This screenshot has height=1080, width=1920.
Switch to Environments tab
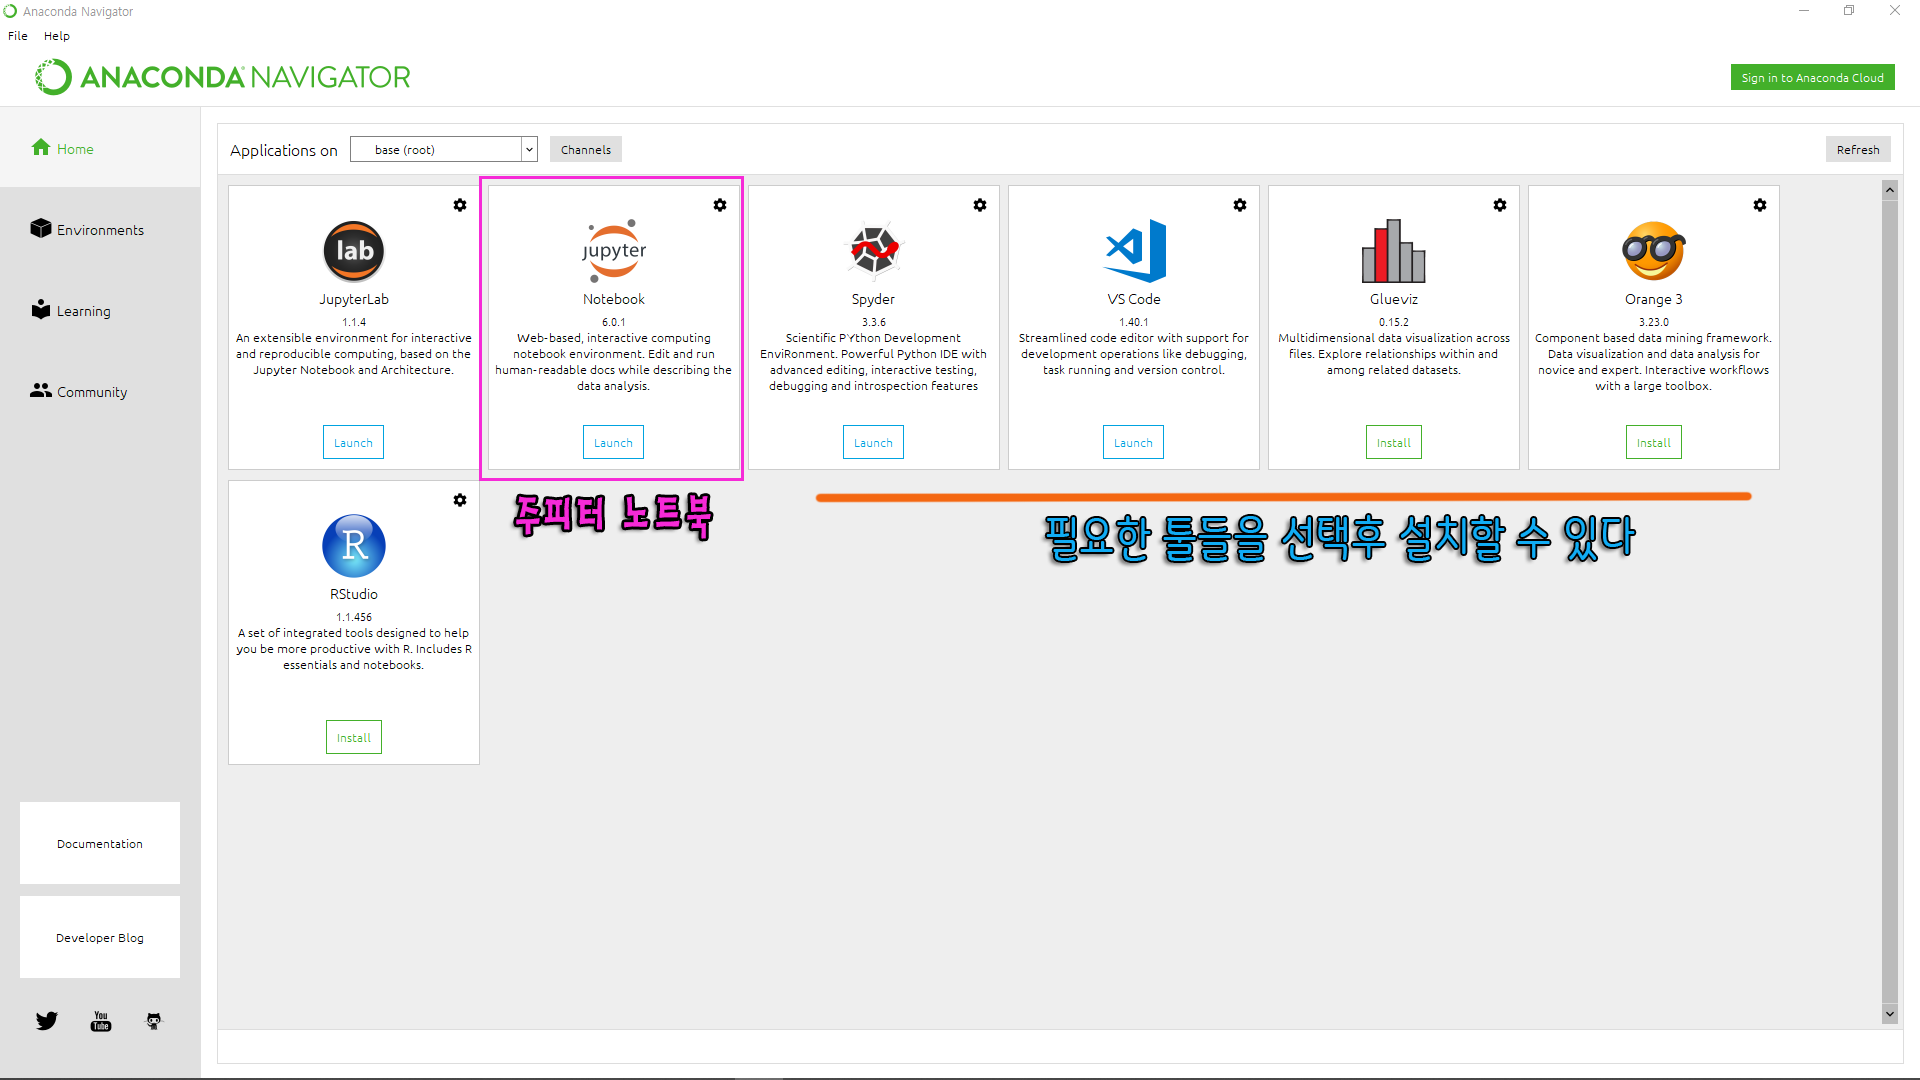pos(100,230)
